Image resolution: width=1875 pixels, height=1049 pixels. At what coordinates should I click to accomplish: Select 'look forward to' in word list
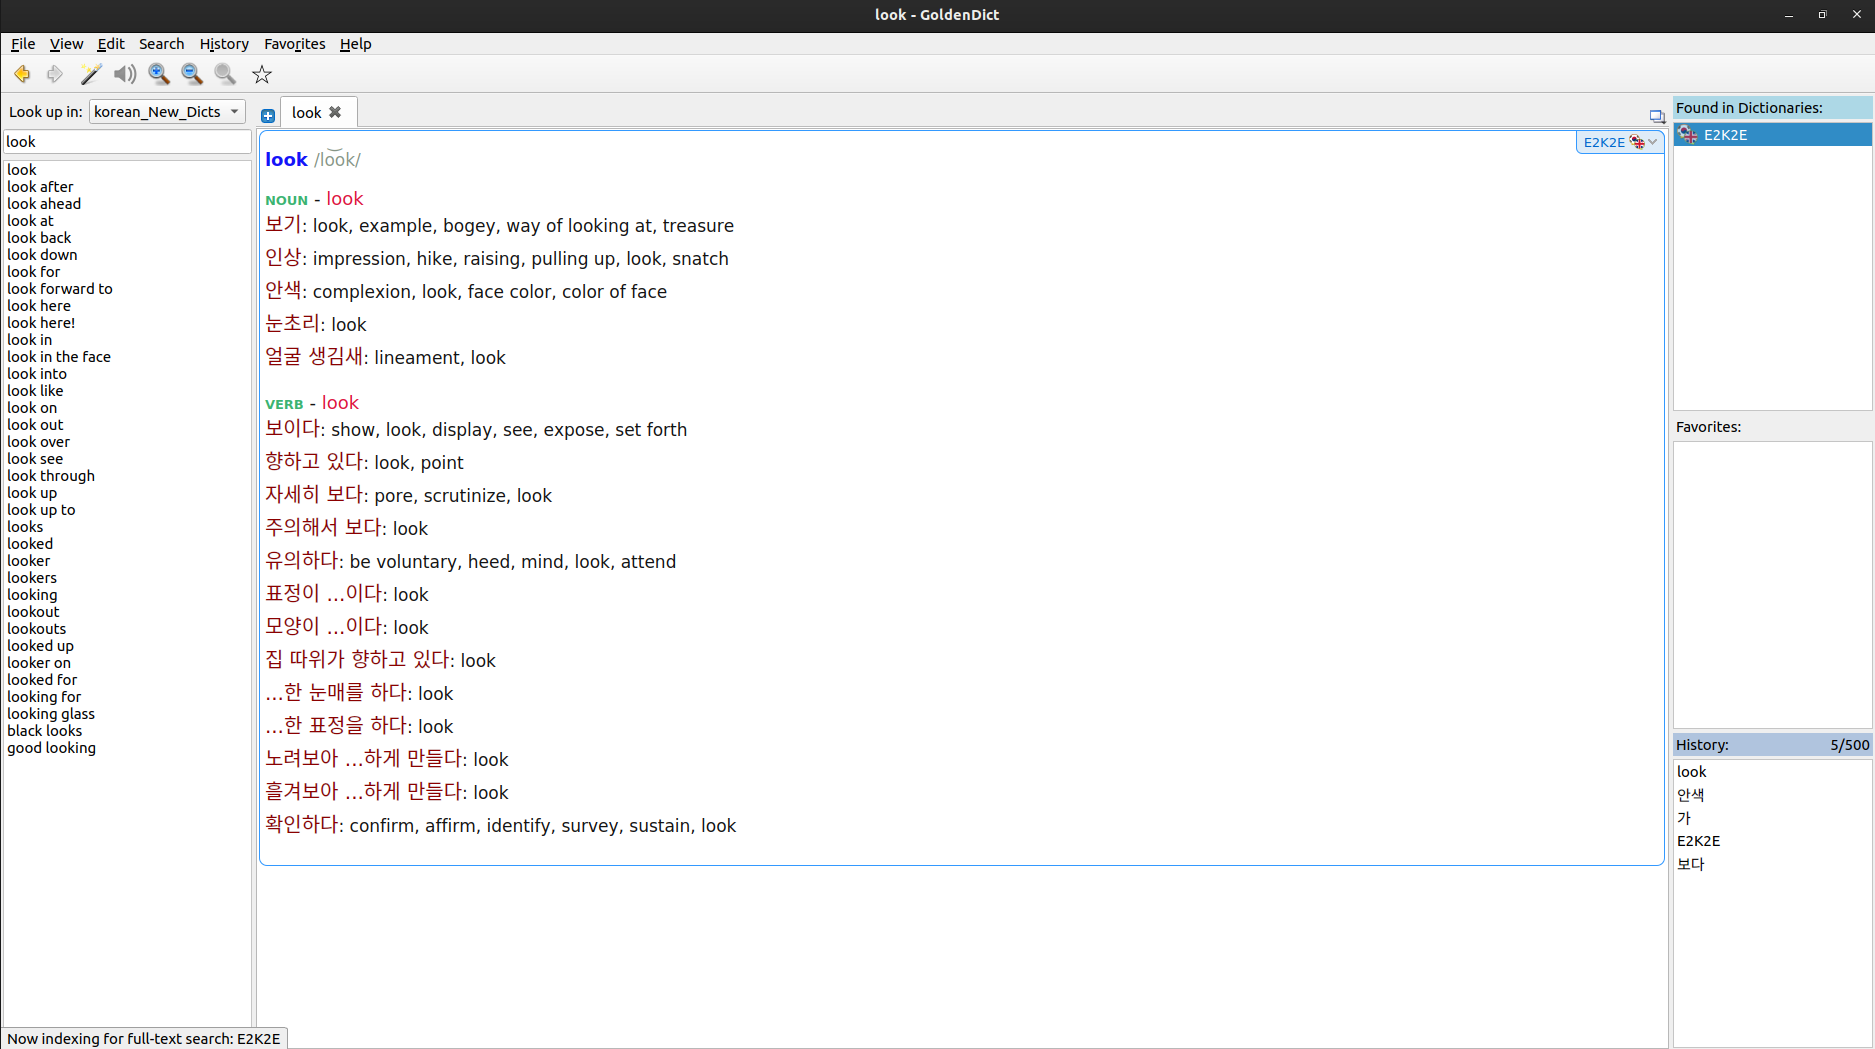click(x=60, y=289)
